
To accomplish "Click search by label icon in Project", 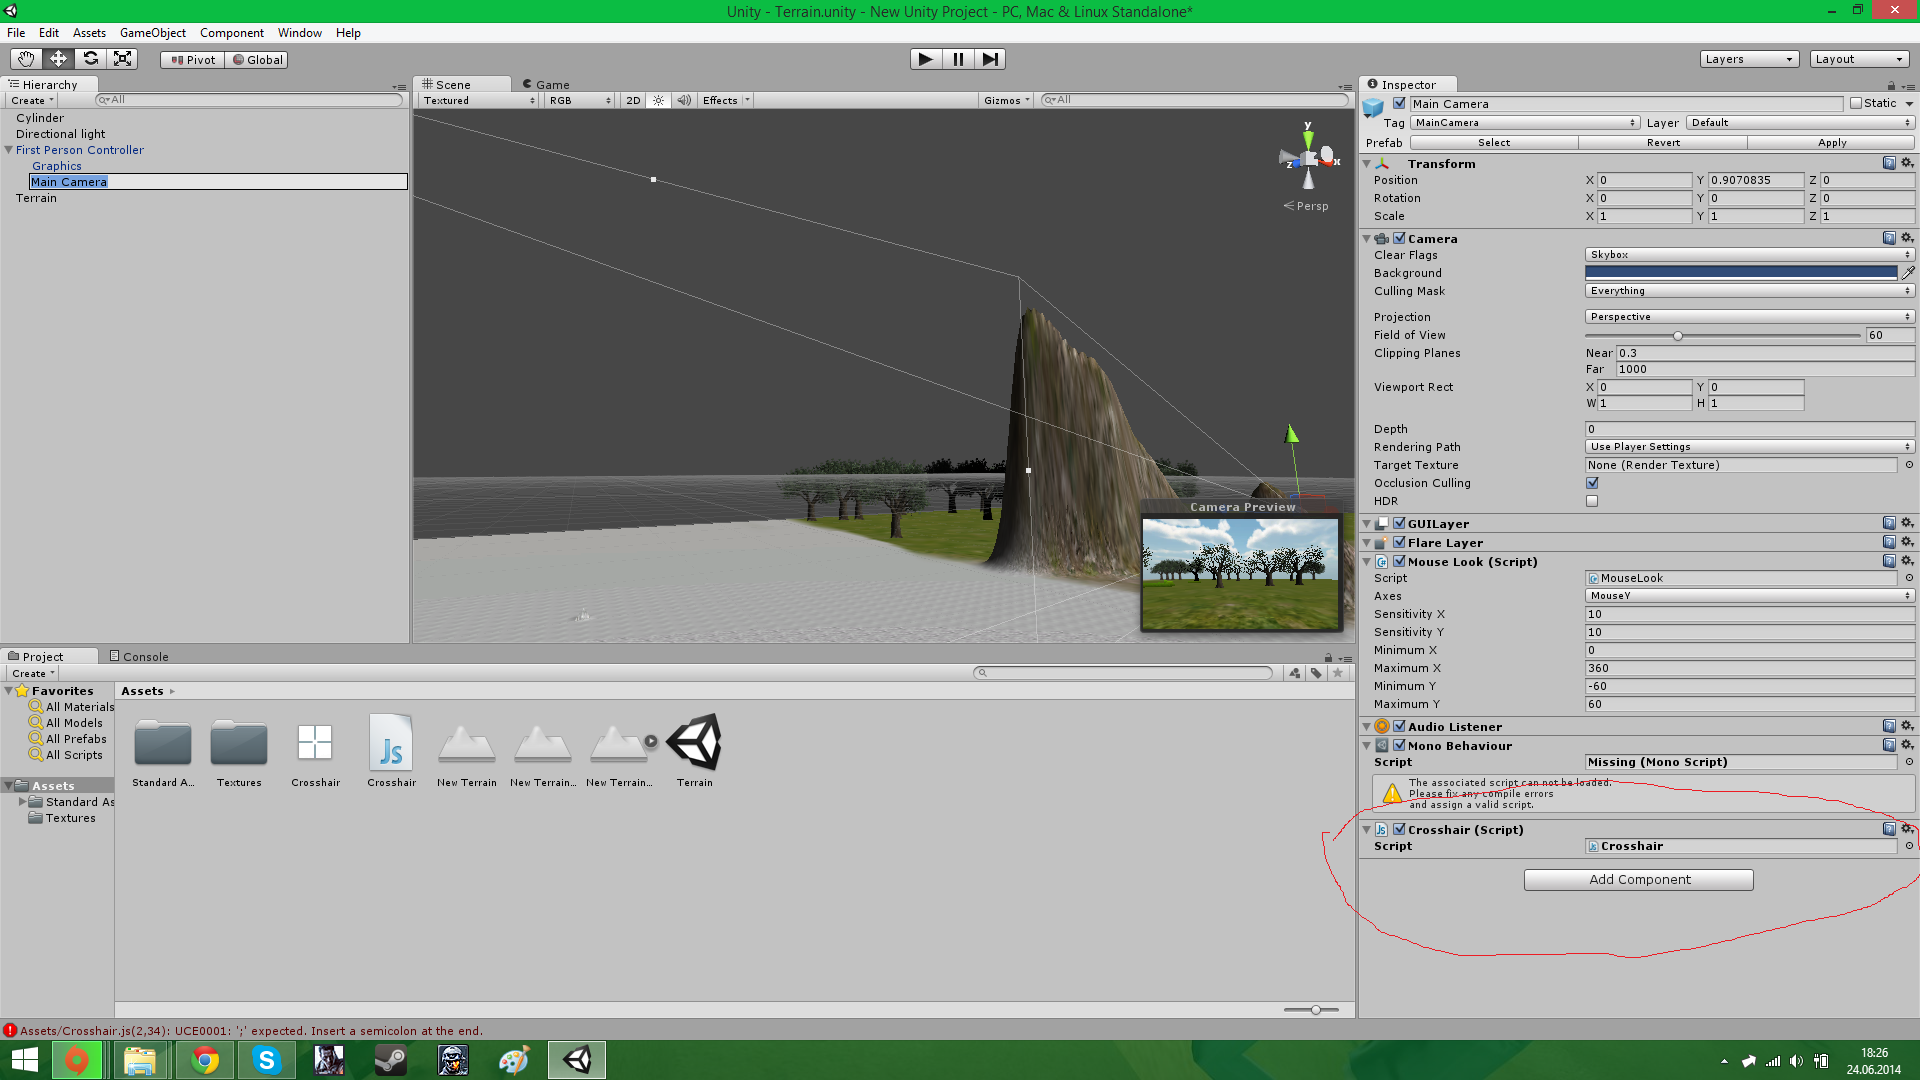I will [1316, 673].
